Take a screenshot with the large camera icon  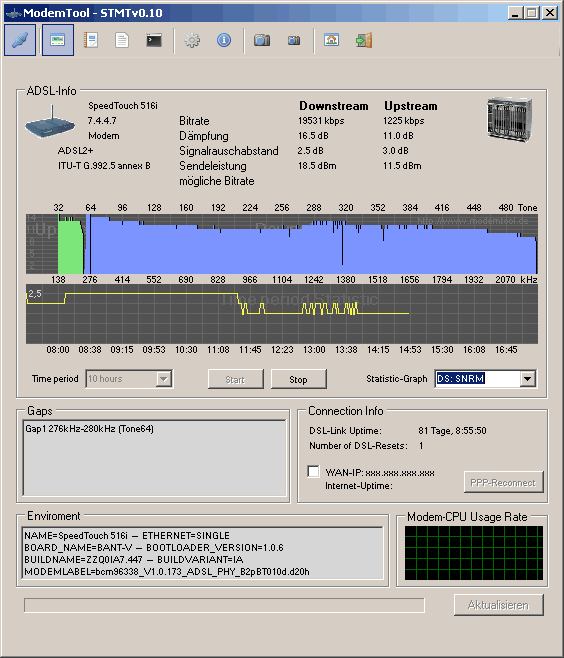pos(262,40)
